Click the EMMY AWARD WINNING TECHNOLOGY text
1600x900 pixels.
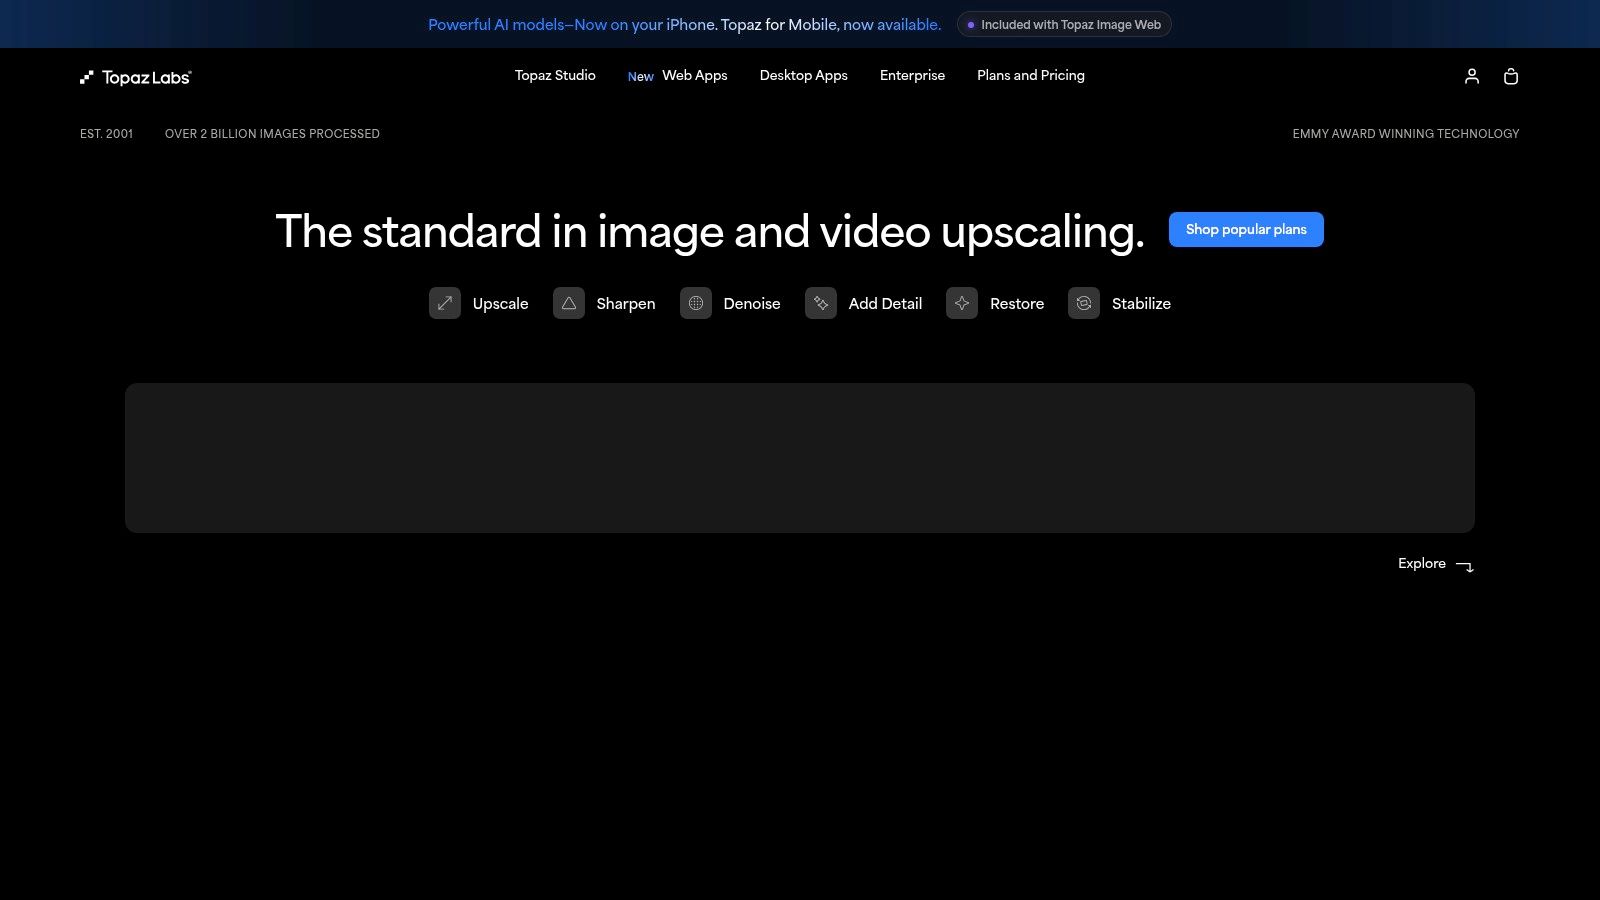(1406, 133)
